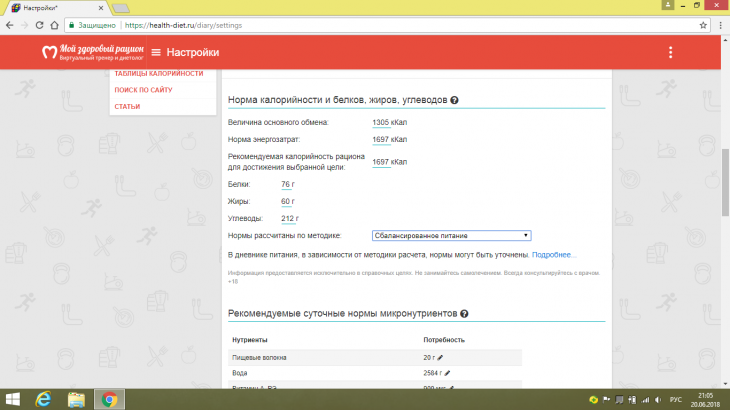Switch to the Настройки browser tab

[50, 7]
